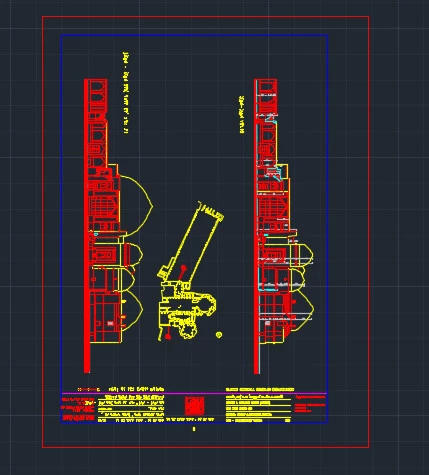Screen dimensions: 429x475
Task: Select the yellow heading text above magenta line, right side
Action: [x=260, y=389]
